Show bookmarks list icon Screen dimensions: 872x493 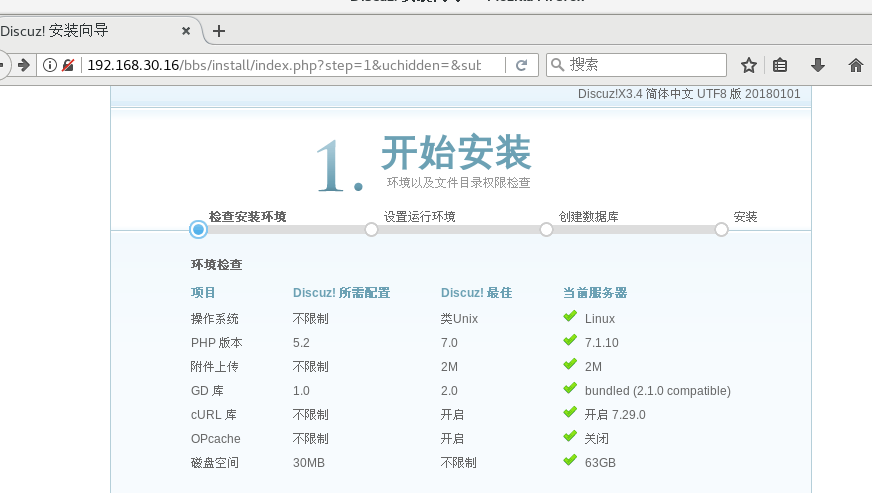point(780,65)
